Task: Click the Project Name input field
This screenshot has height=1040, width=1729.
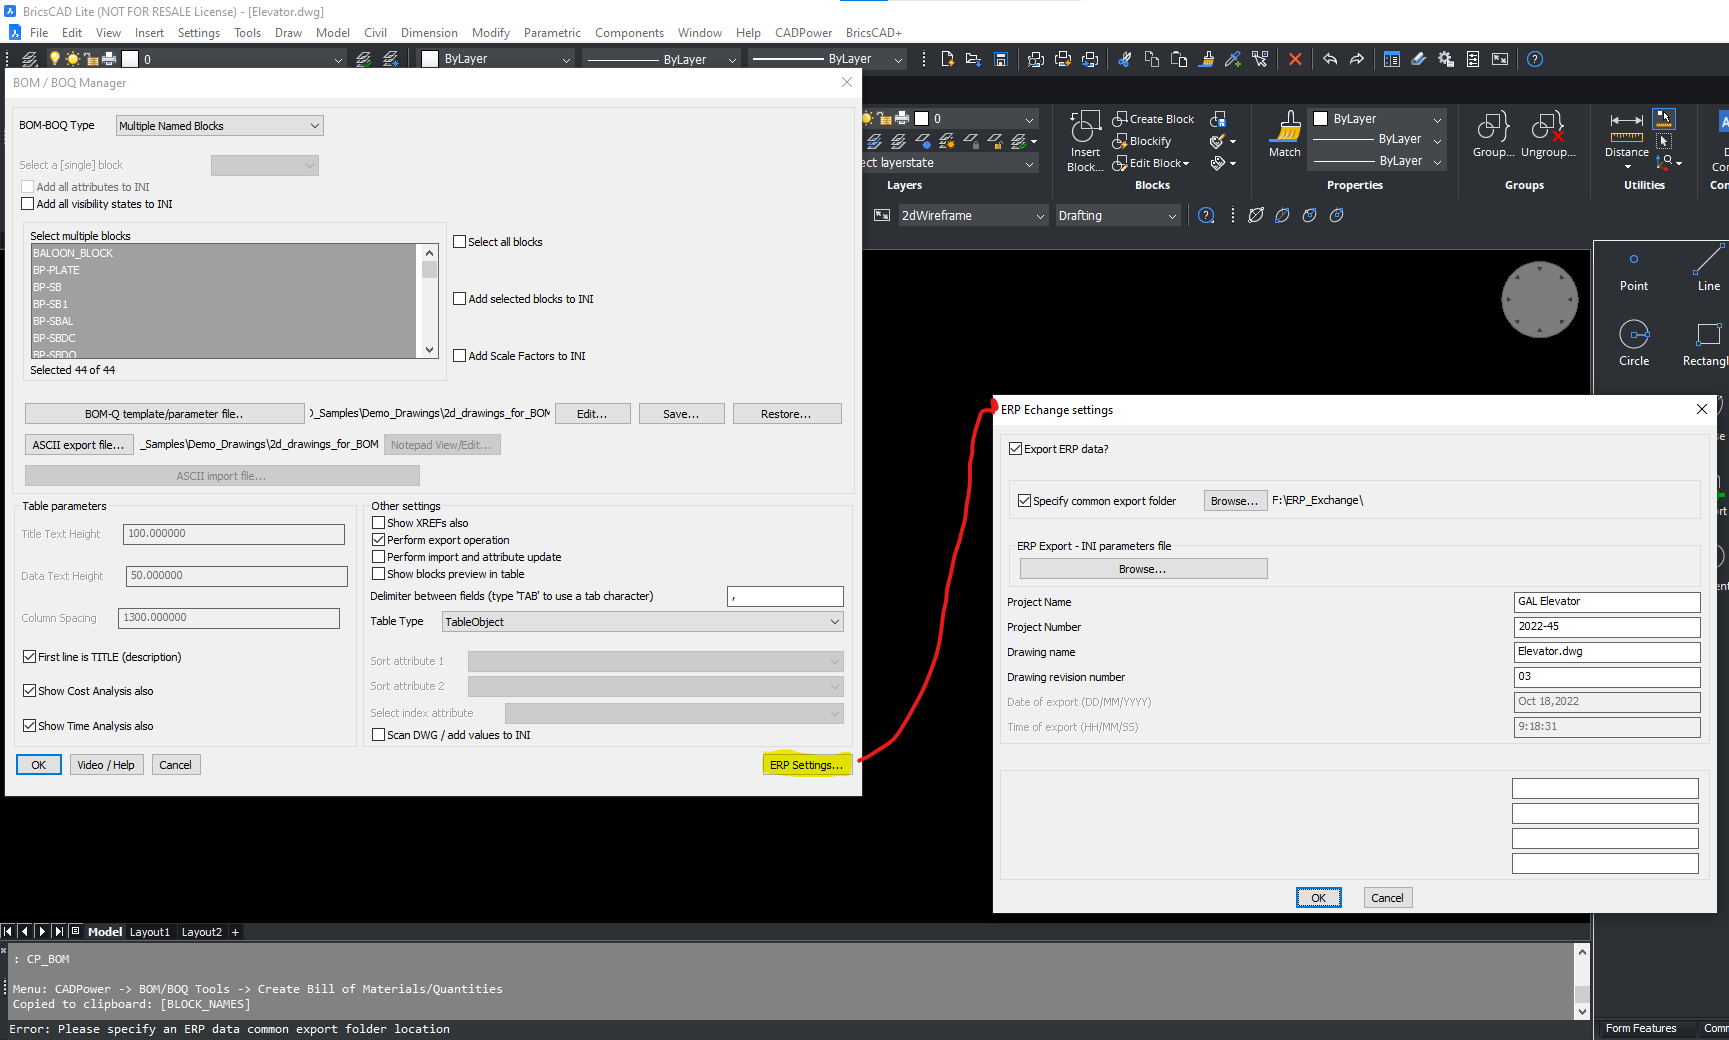Action: [1606, 602]
